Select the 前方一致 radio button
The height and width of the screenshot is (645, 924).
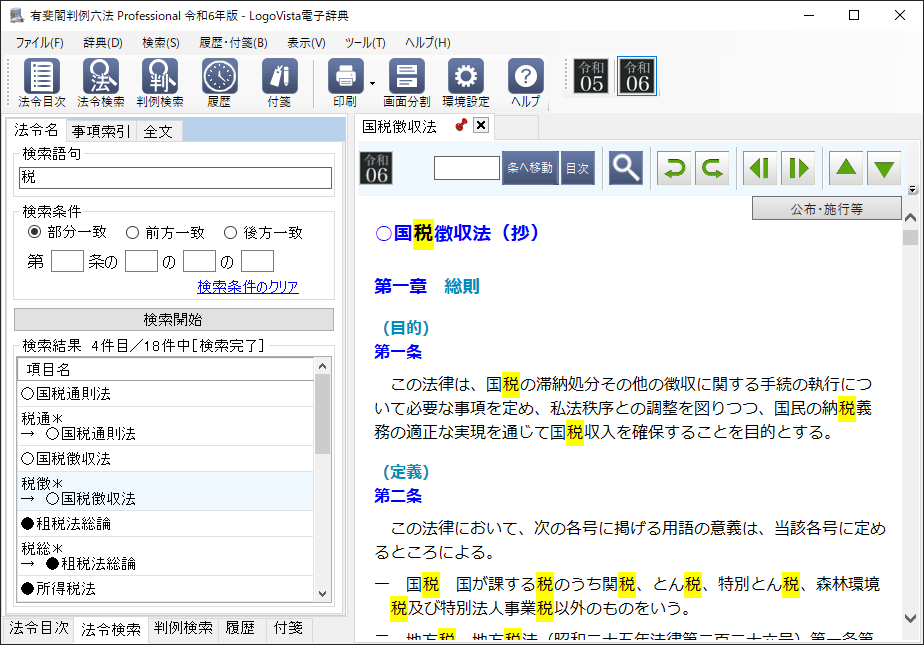click(132, 233)
